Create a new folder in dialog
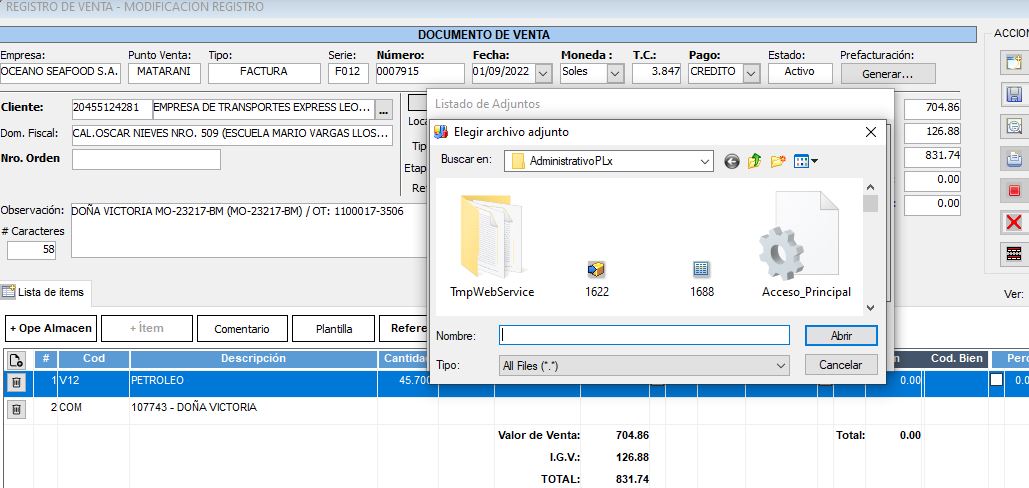Screen dimensions: 1029x488 click(778, 161)
